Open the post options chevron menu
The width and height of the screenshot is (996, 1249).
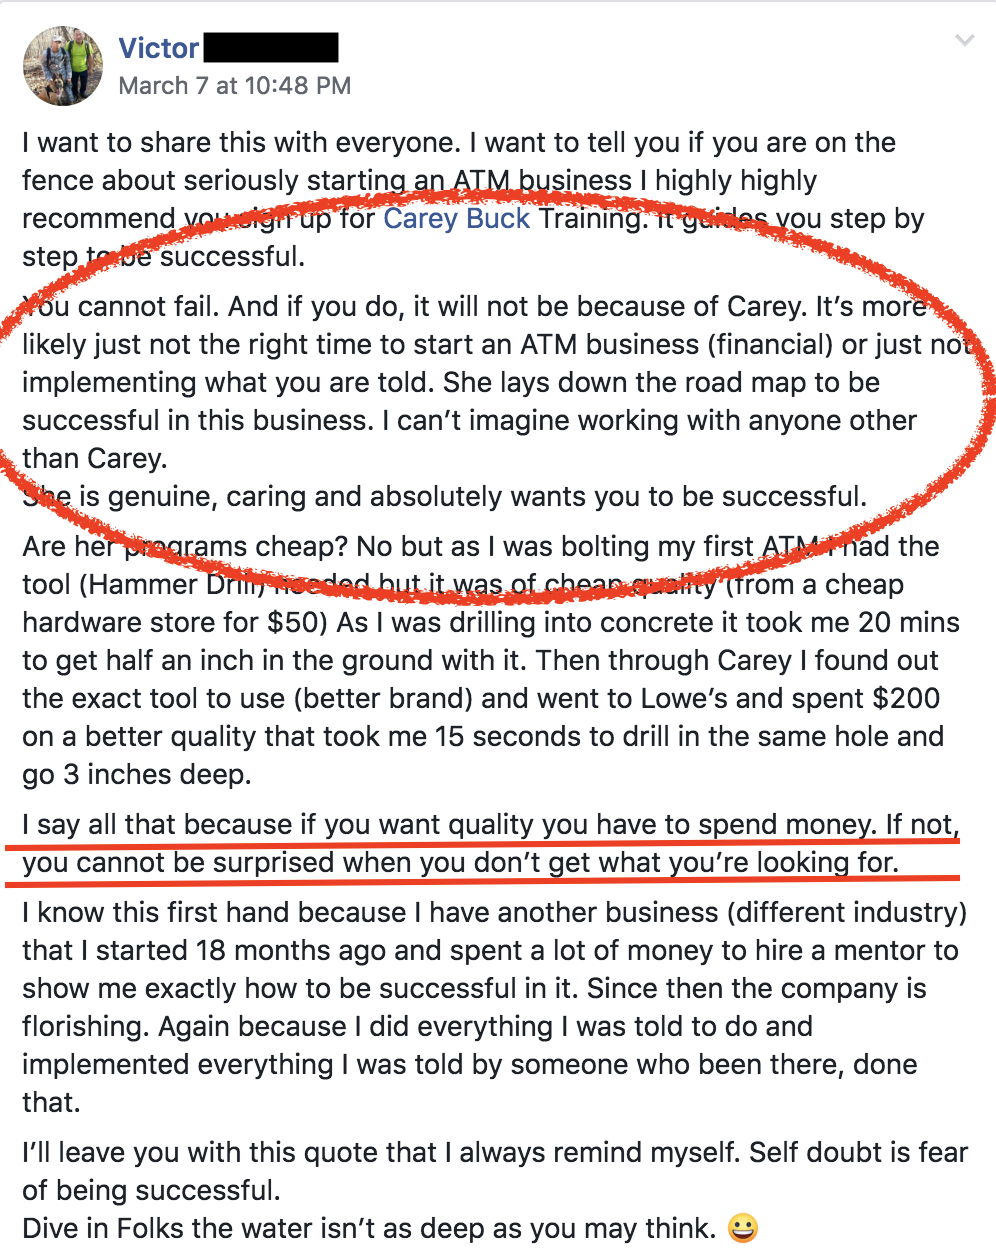(x=965, y=41)
